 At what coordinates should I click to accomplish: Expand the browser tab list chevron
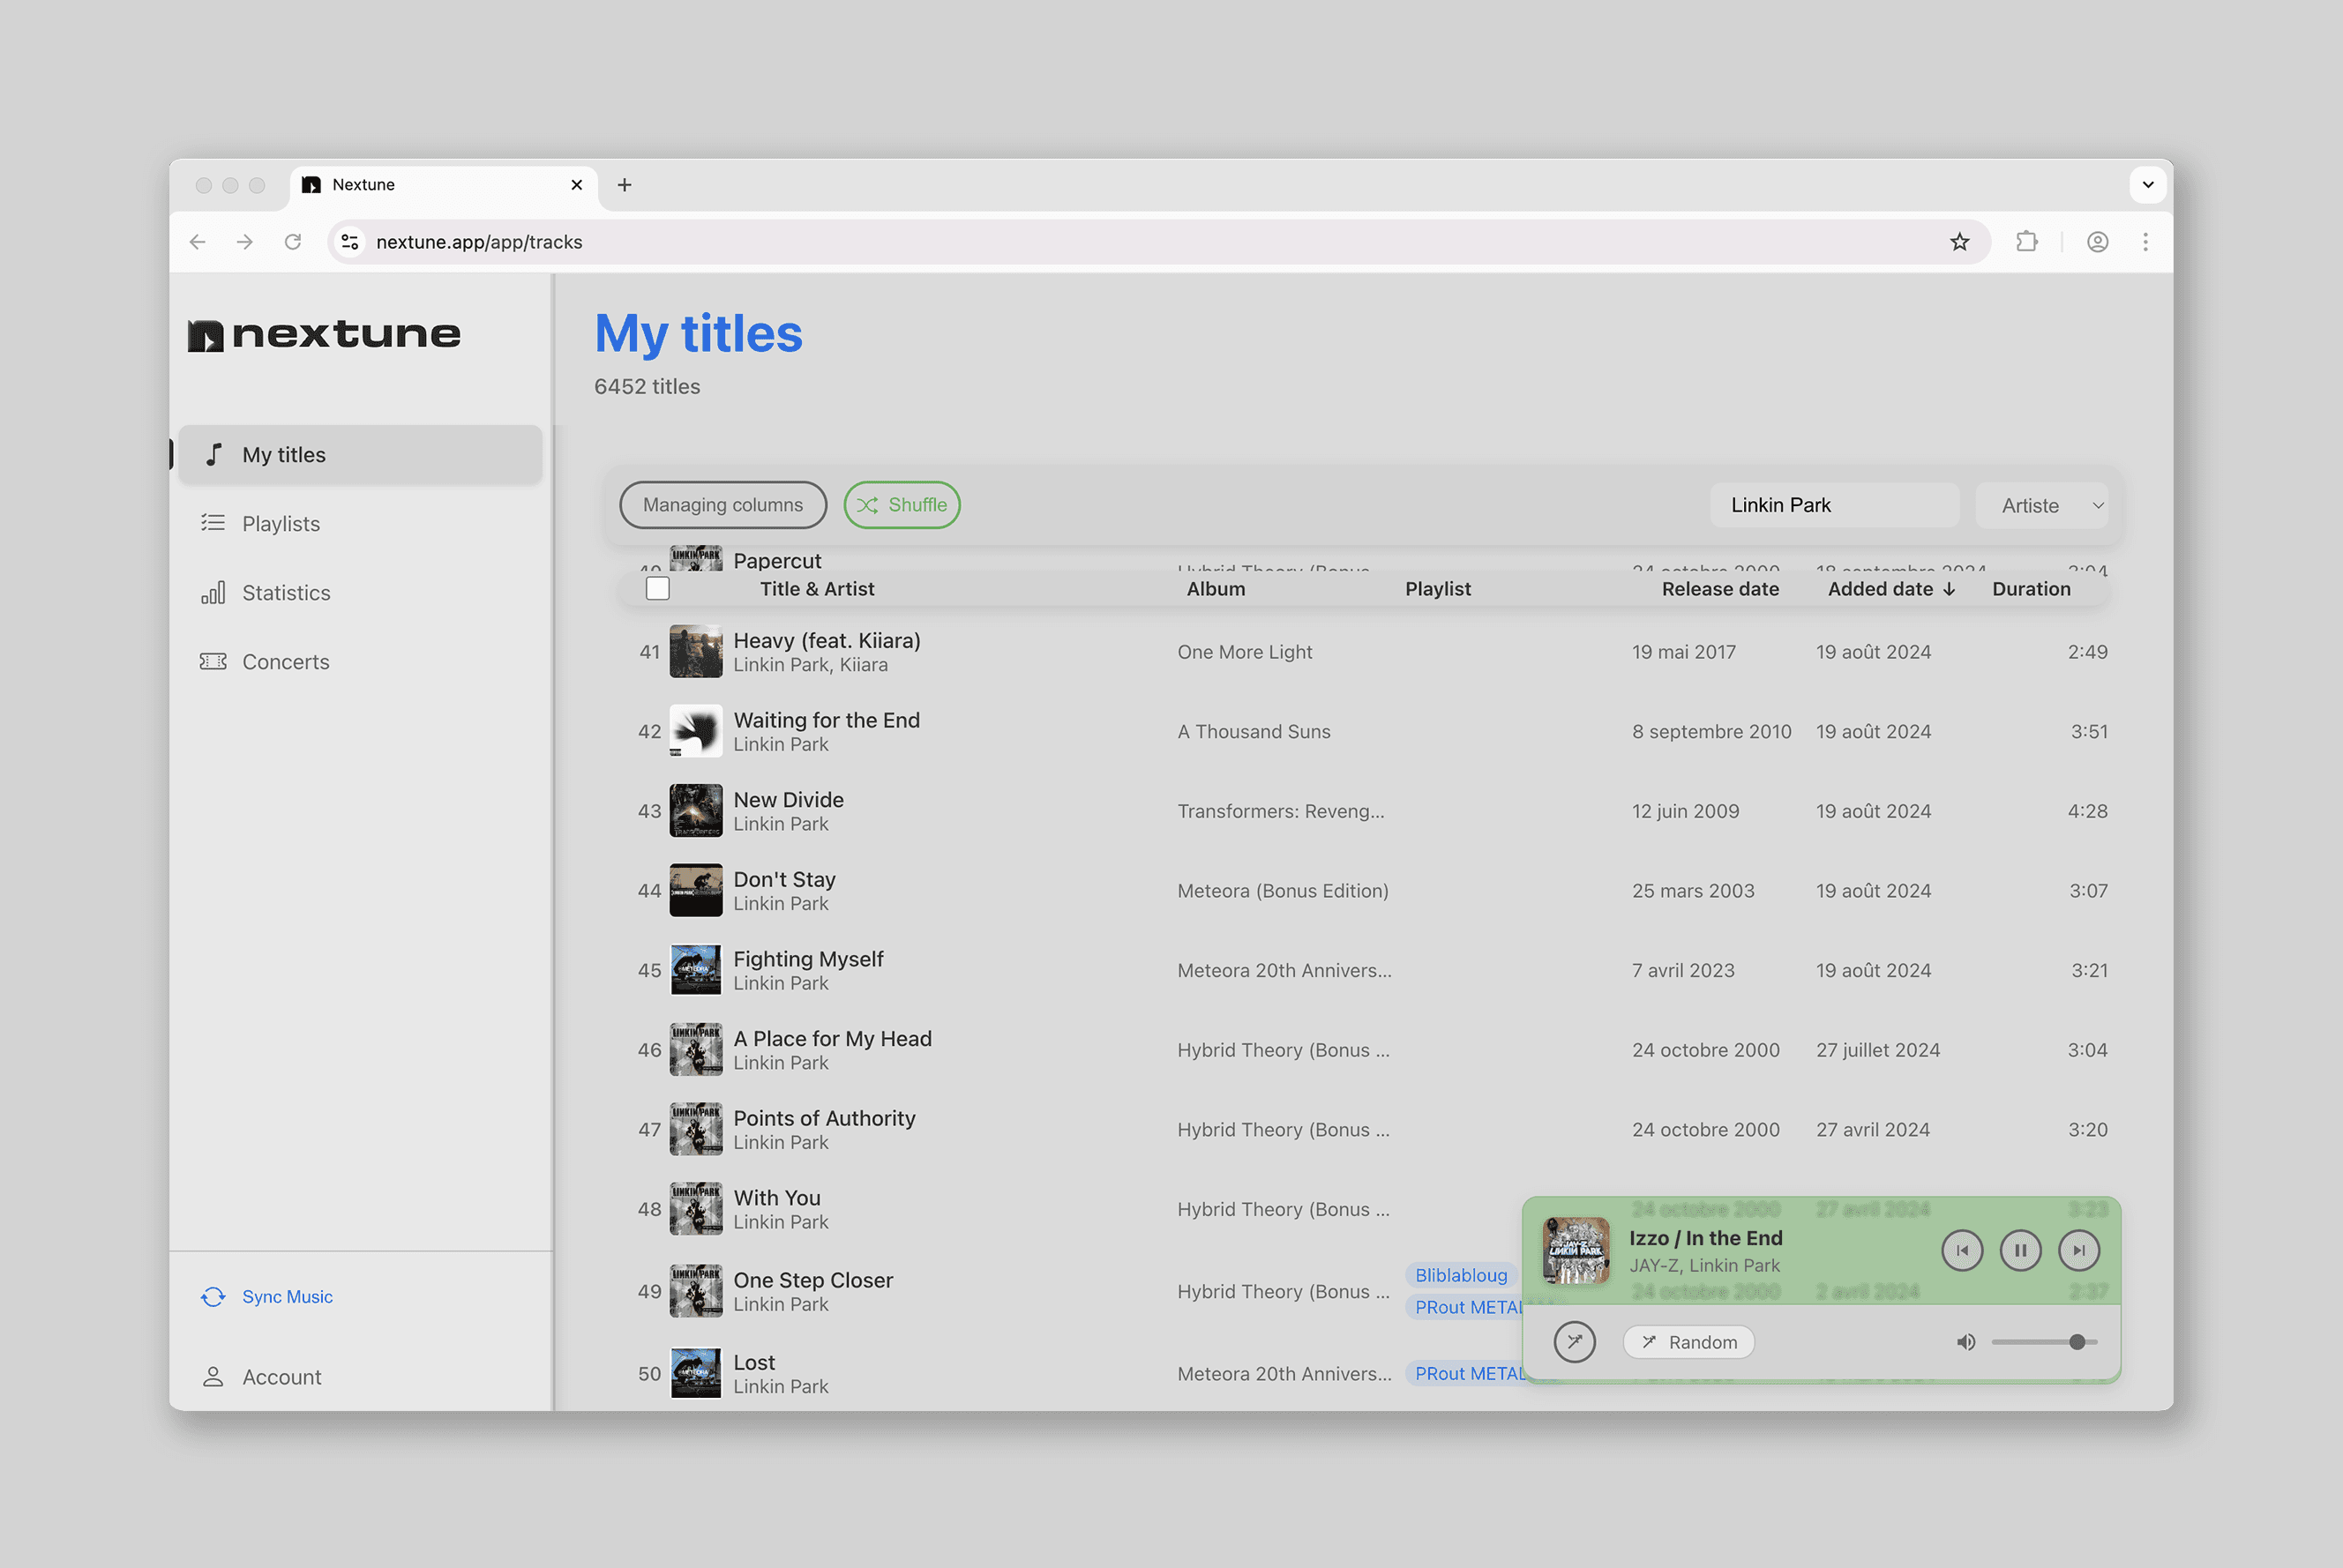pyautogui.click(x=2147, y=185)
